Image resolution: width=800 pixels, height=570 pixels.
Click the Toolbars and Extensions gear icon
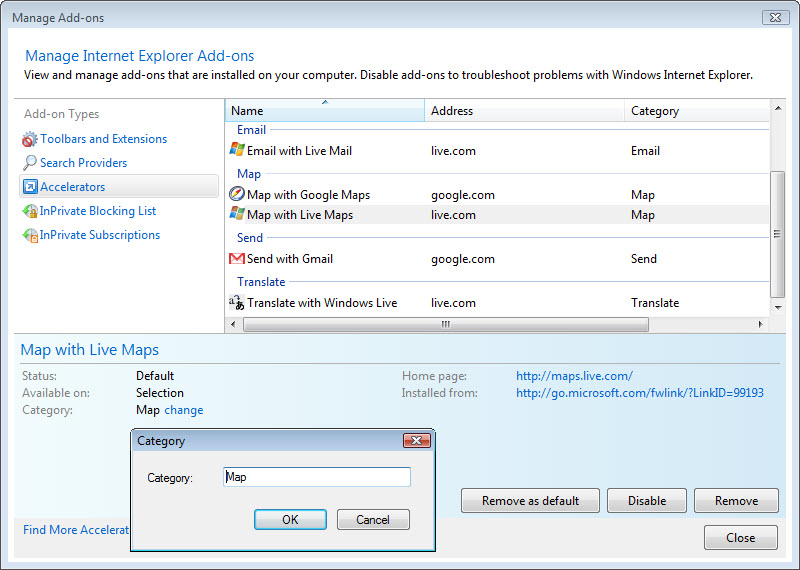(30, 139)
